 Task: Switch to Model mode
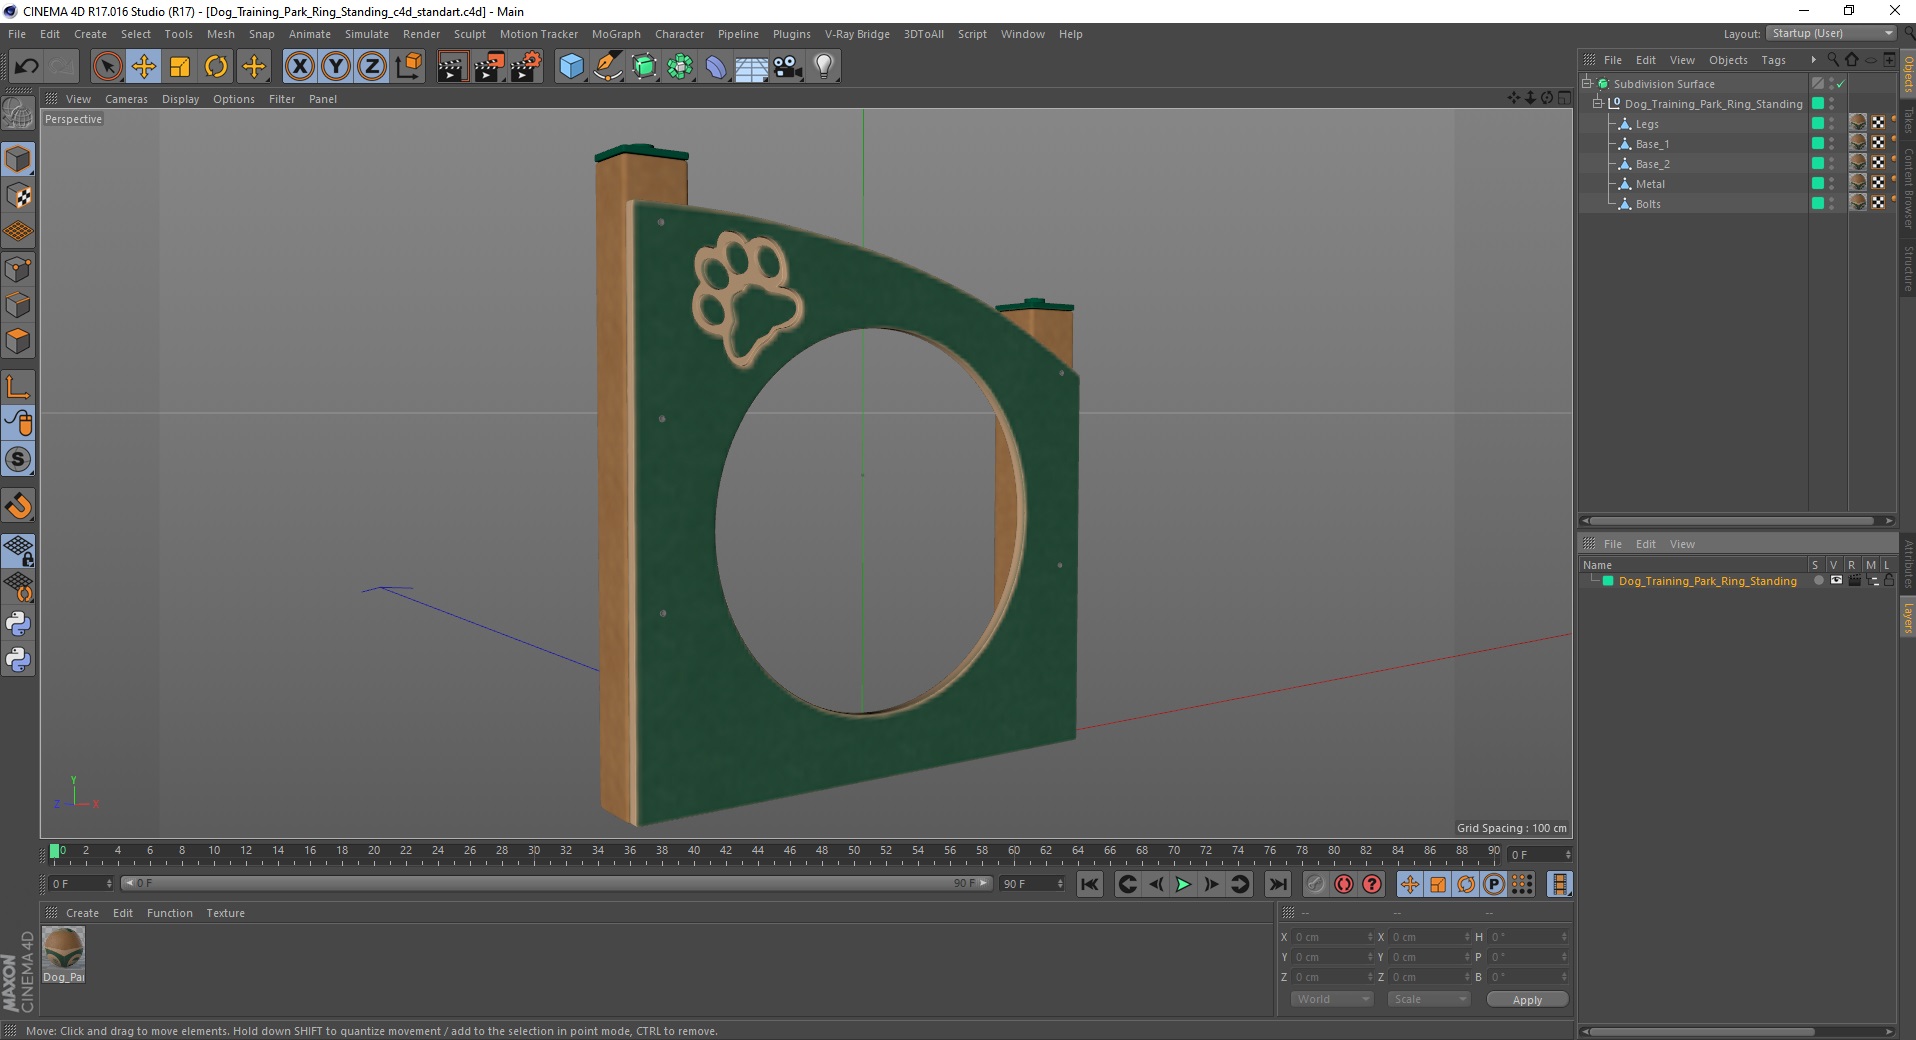click(18, 160)
